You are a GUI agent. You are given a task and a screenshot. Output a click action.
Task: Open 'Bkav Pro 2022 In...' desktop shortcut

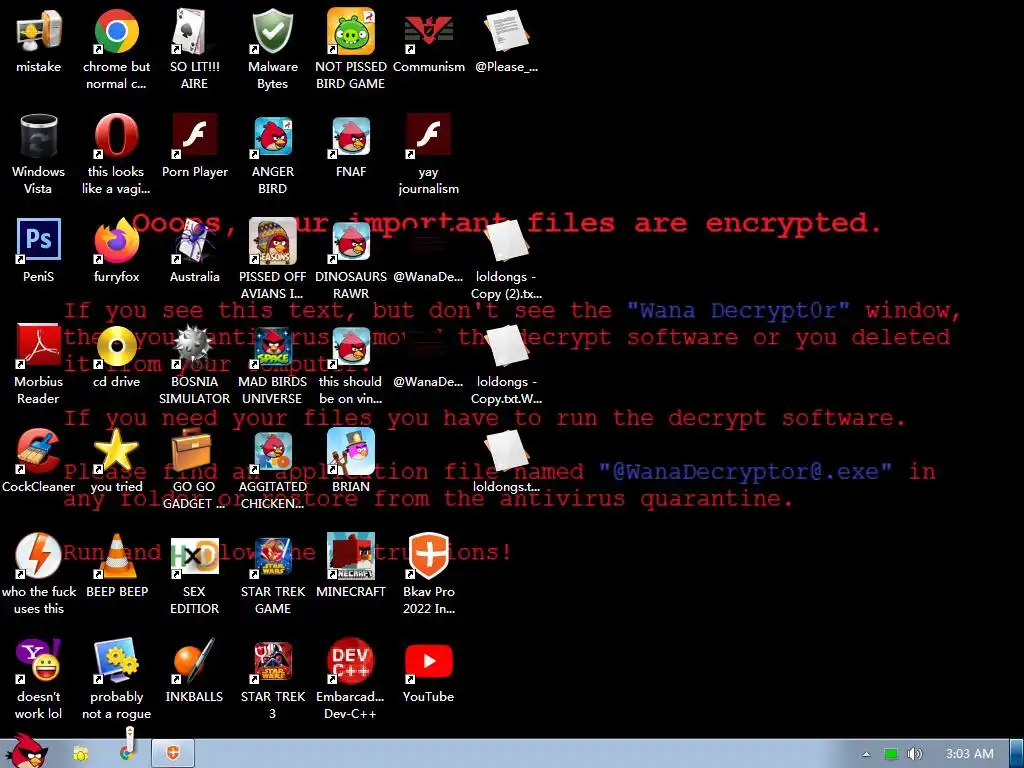pyautogui.click(x=428, y=556)
